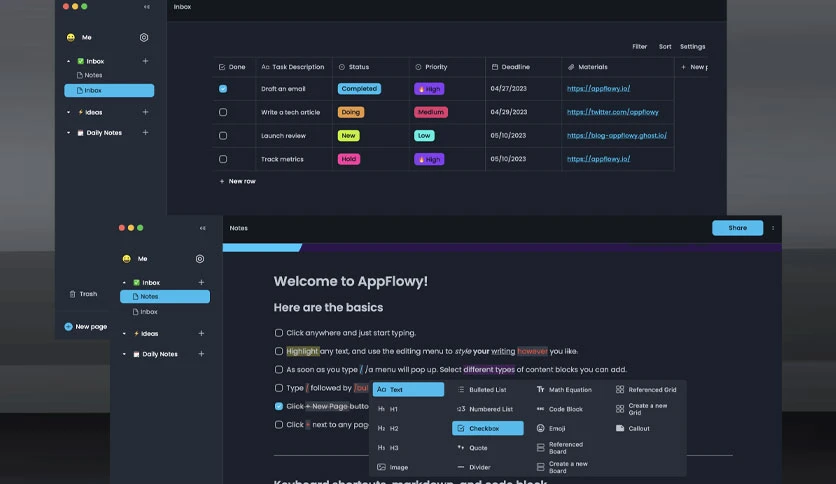836x484 pixels.
Task: Add a New row to the grid
Action: pyautogui.click(x=237, y=181)
